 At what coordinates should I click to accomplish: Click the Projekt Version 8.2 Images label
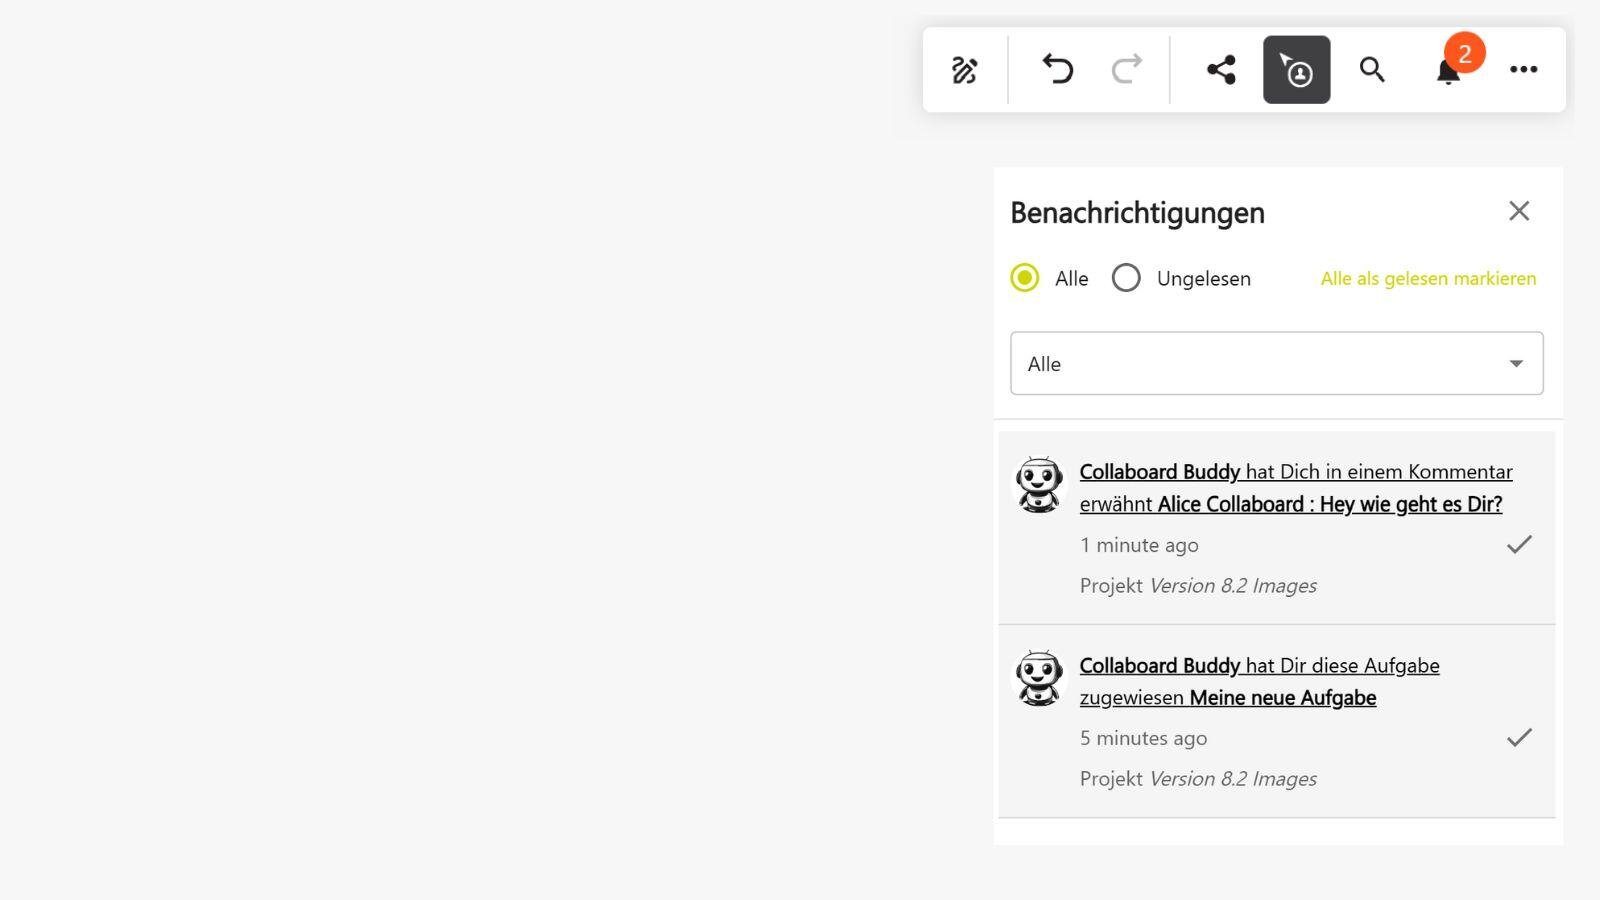(1198, 585)
